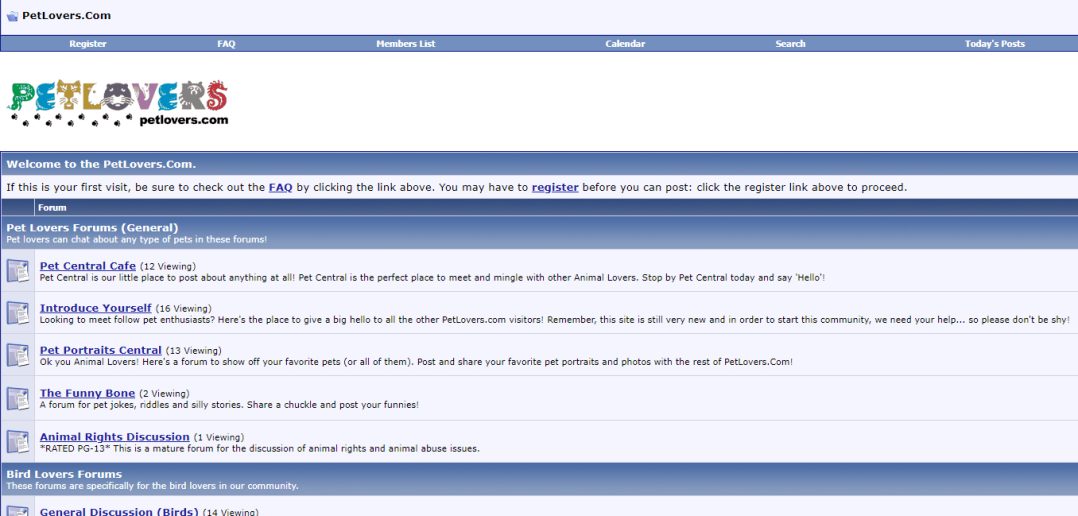Click the 'These forums are specifically' subtitle
Screen dimensions: 1078x516
pyautogui.click(x=152, y=486)
